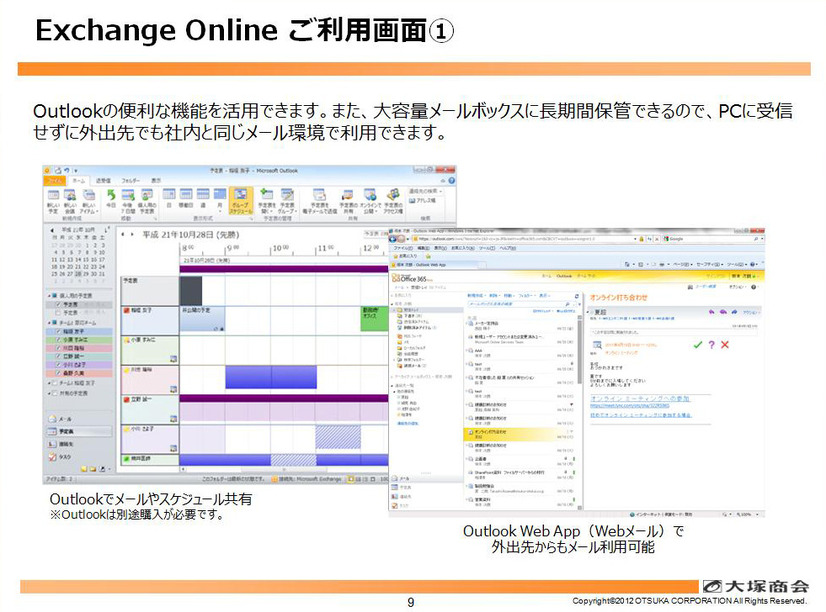Click Forward arrow icon in OWA message
Screen dimensions: 826x612
734,312
